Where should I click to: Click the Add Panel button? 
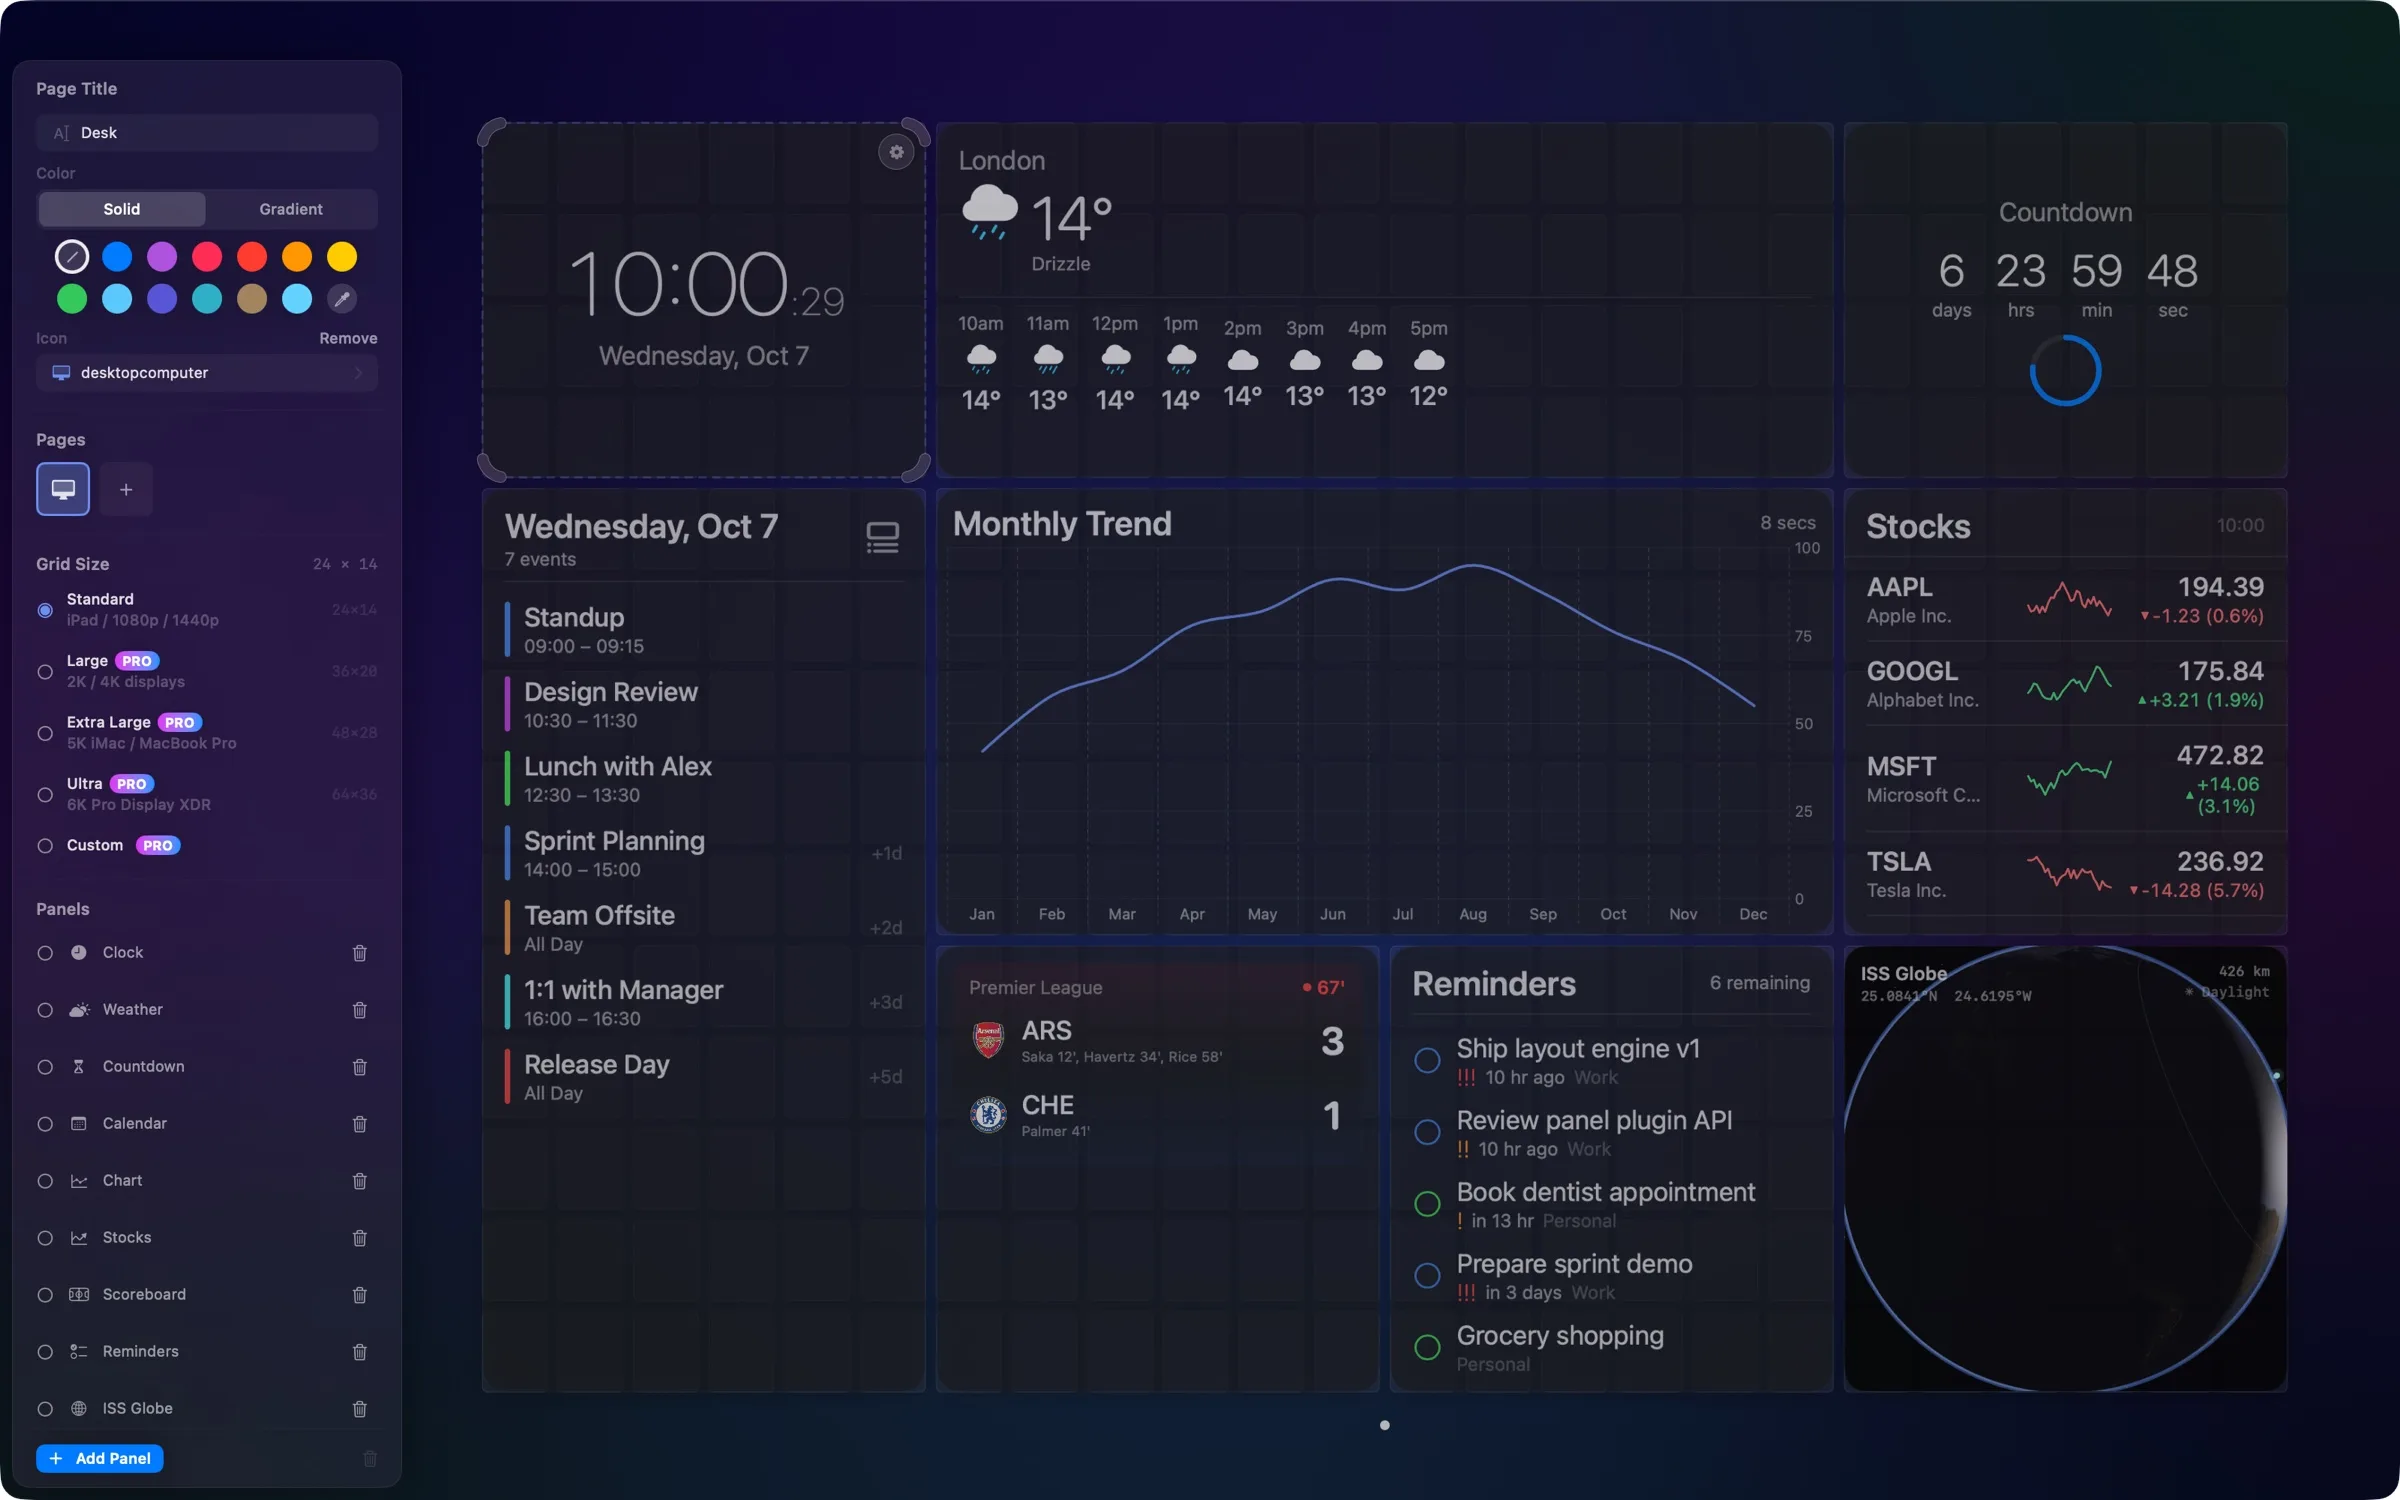(100, 1459)
